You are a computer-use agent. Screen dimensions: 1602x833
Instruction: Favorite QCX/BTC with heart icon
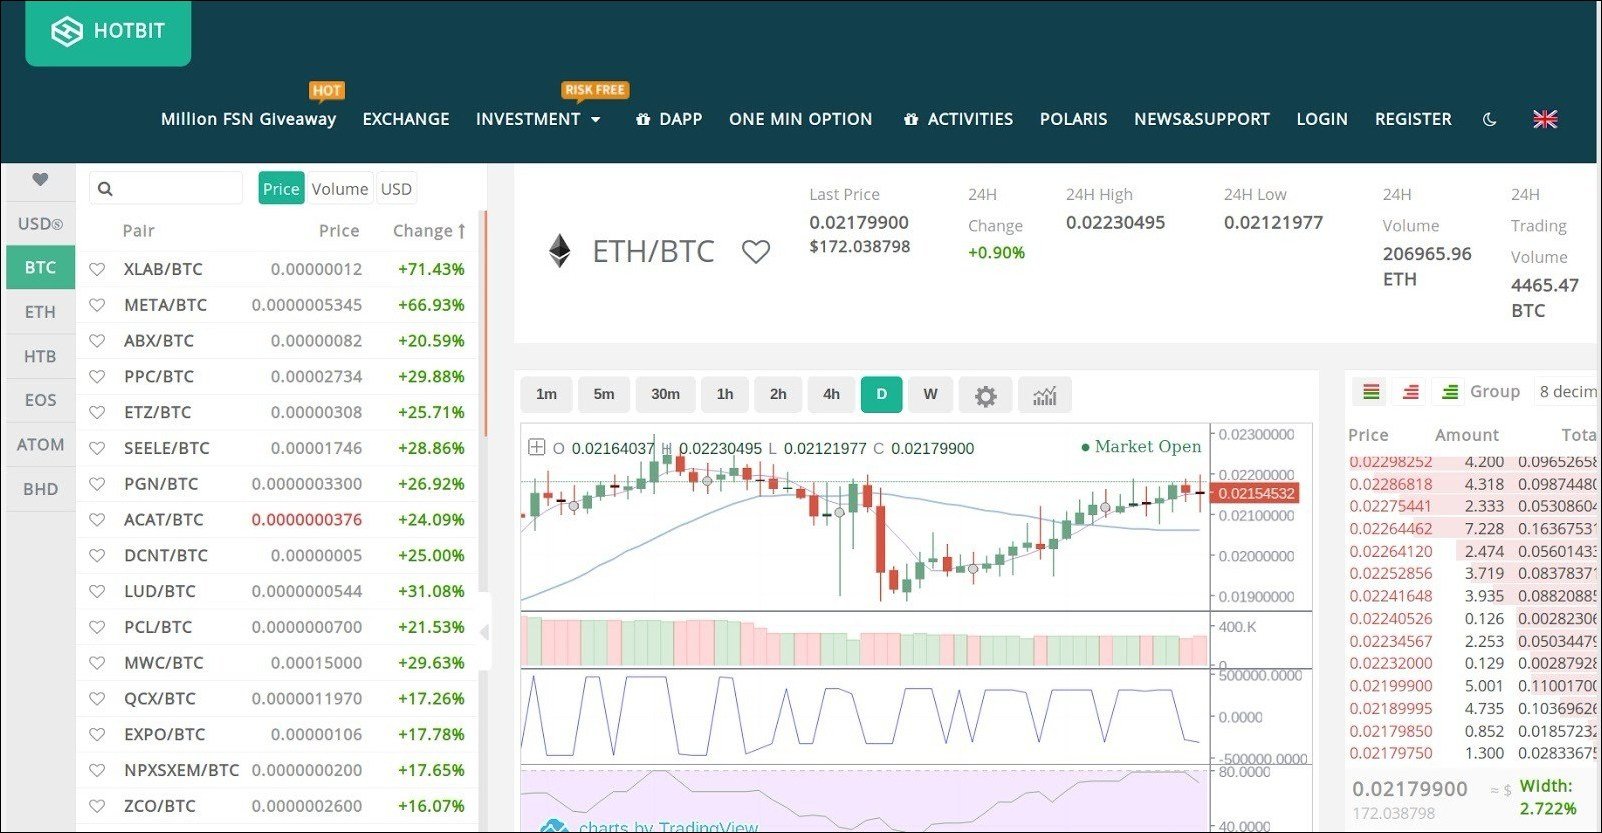pos(97,699)
